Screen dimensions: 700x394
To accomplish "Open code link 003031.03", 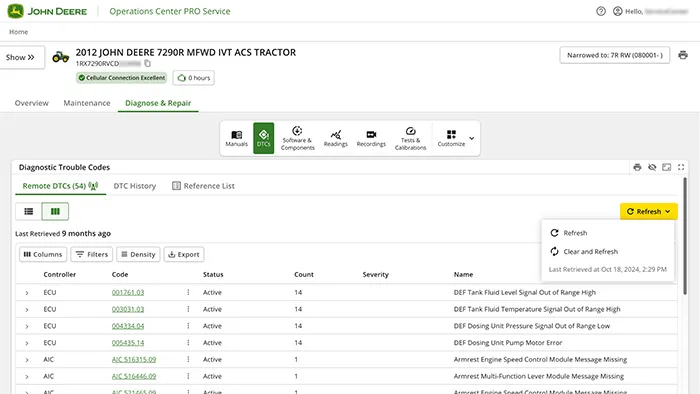I will pyautogui.click(x=128, y=309).
